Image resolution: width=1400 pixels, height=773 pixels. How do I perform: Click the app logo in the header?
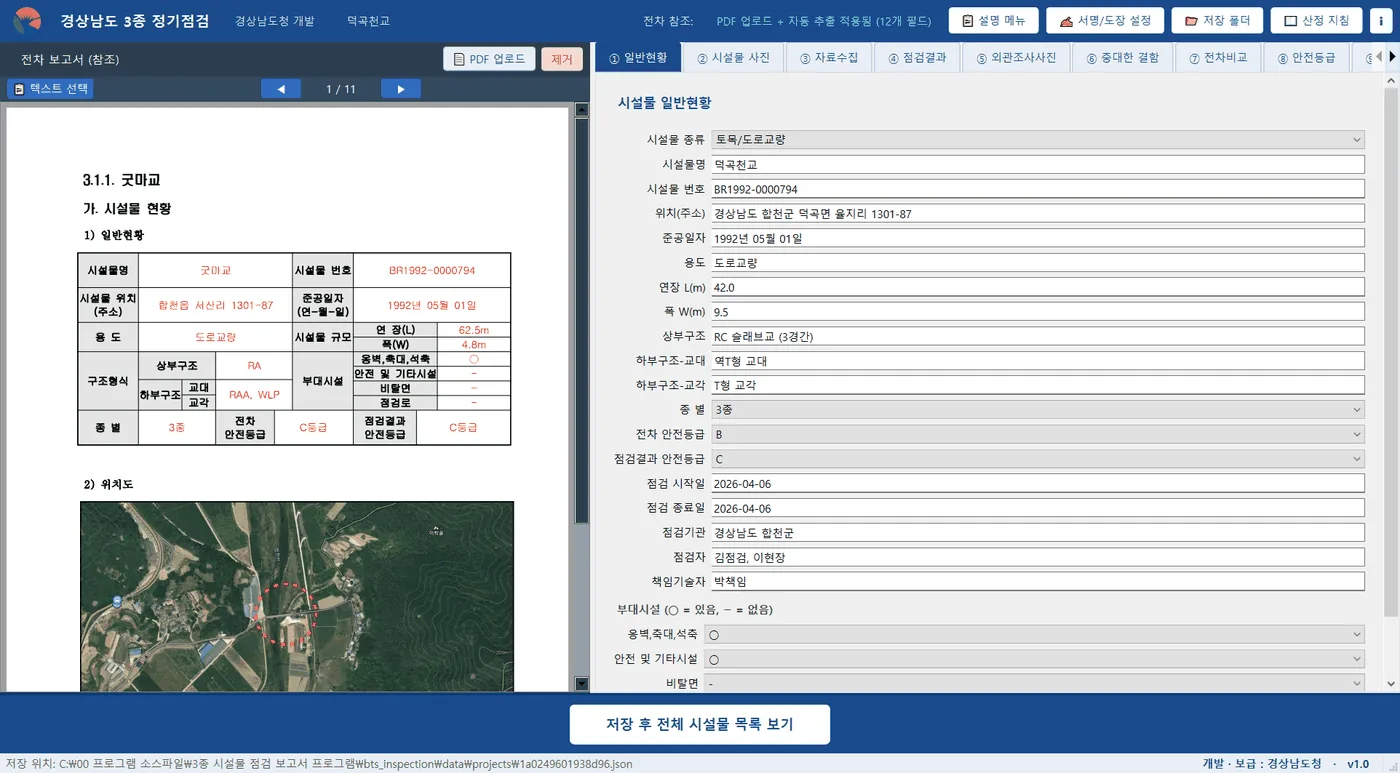click(x=27, y=21)
